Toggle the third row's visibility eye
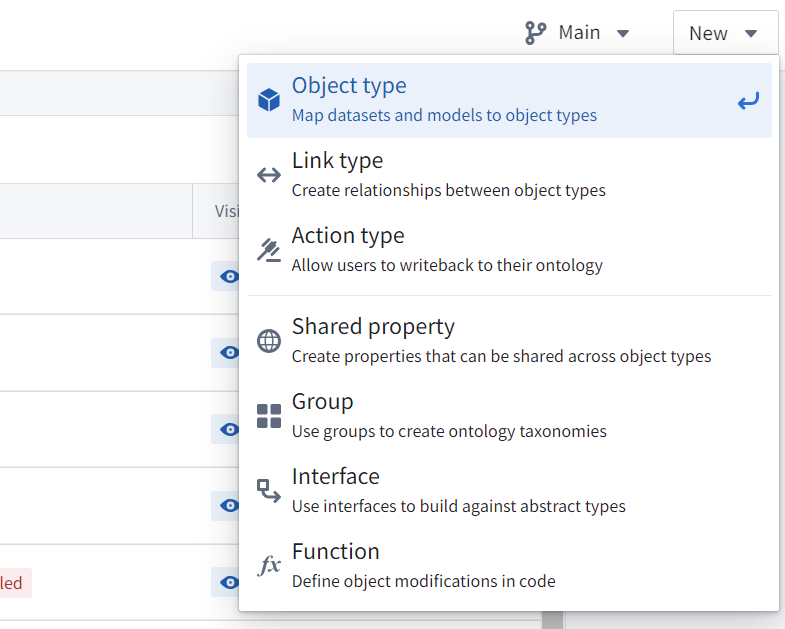 (229, 429)
